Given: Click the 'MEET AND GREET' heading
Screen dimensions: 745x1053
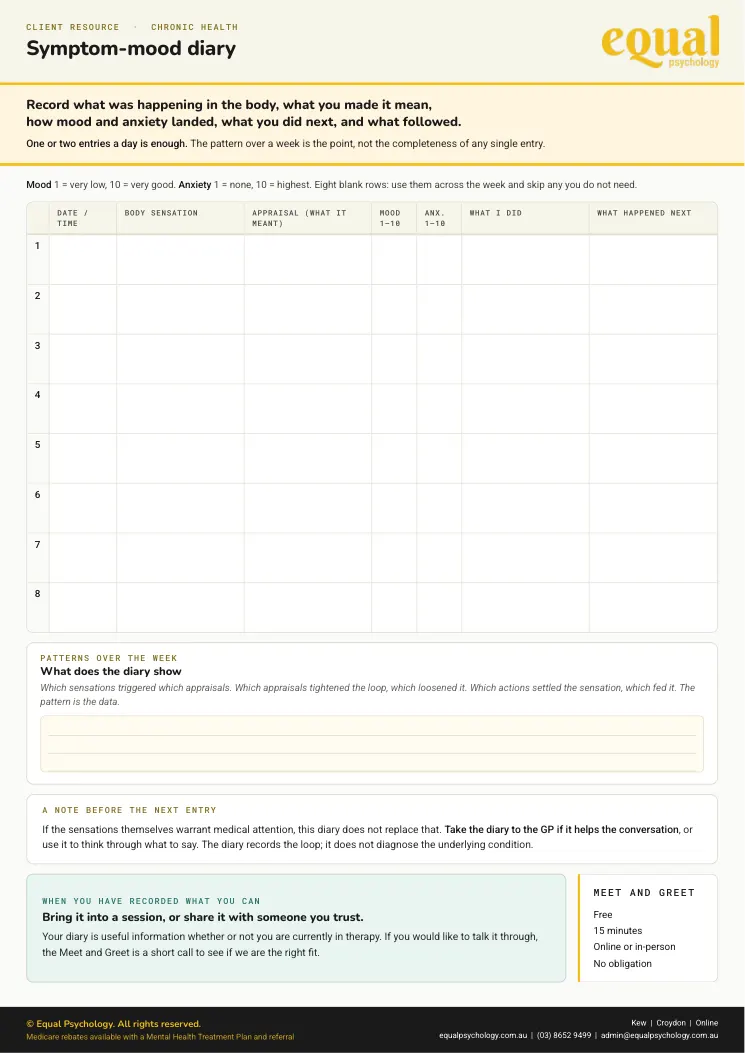Looking at the screenshot, I should [644, 892].
